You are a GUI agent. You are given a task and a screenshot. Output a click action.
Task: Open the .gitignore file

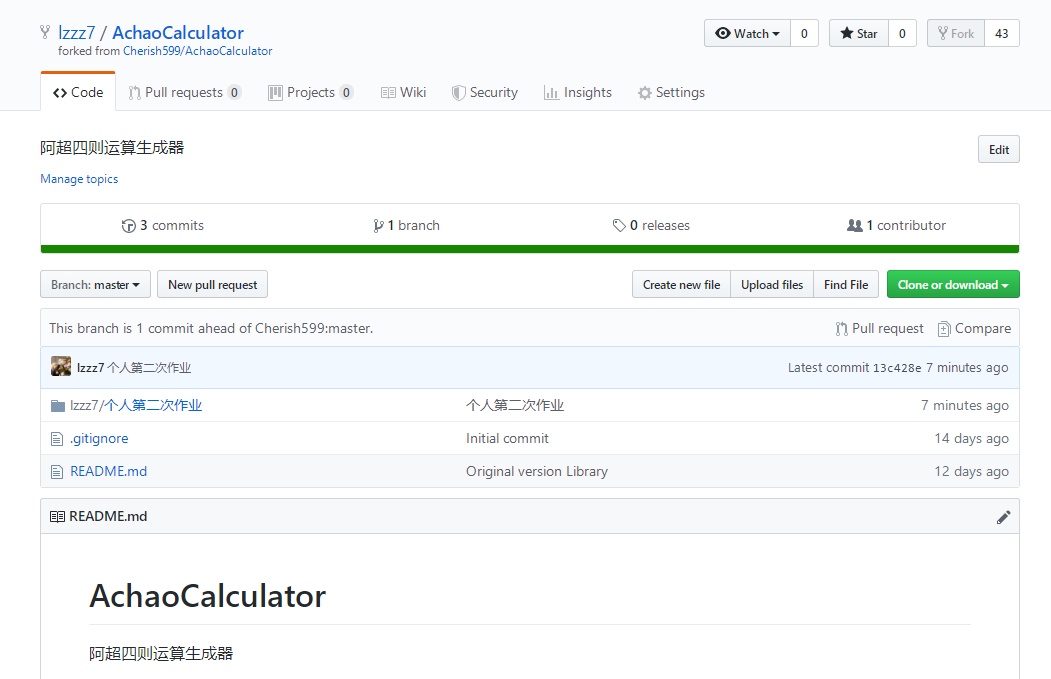(99, 438)
